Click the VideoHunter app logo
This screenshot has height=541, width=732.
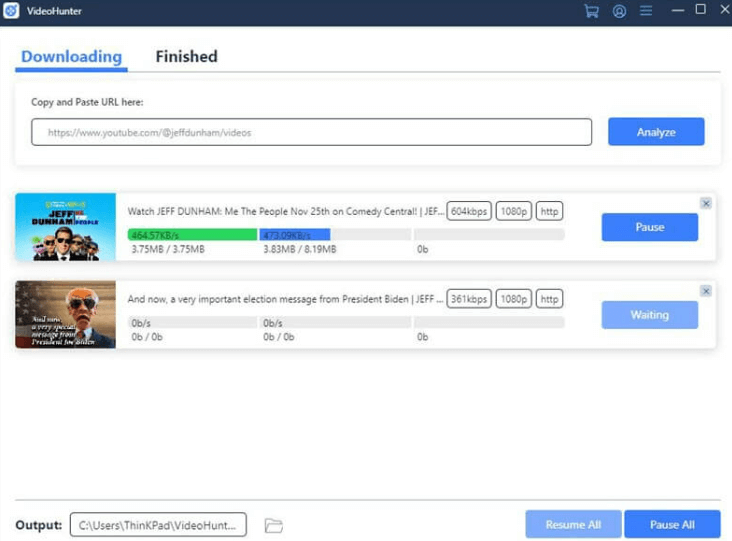pyautogui.click(x=11, y=10)
